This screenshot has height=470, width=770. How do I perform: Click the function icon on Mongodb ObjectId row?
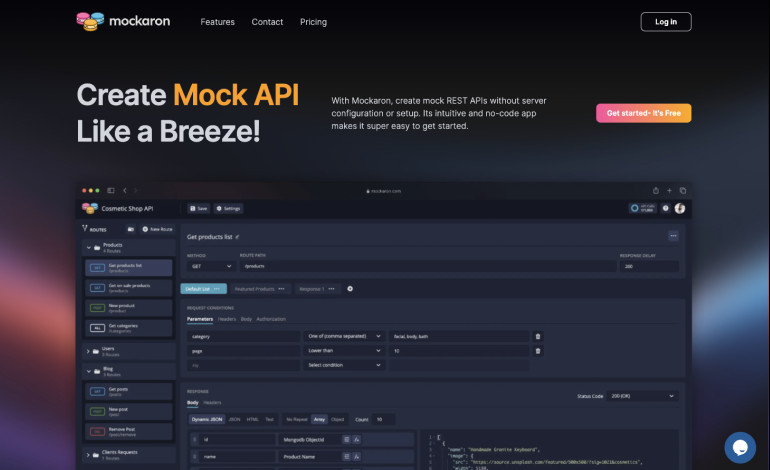coord(357,440)
